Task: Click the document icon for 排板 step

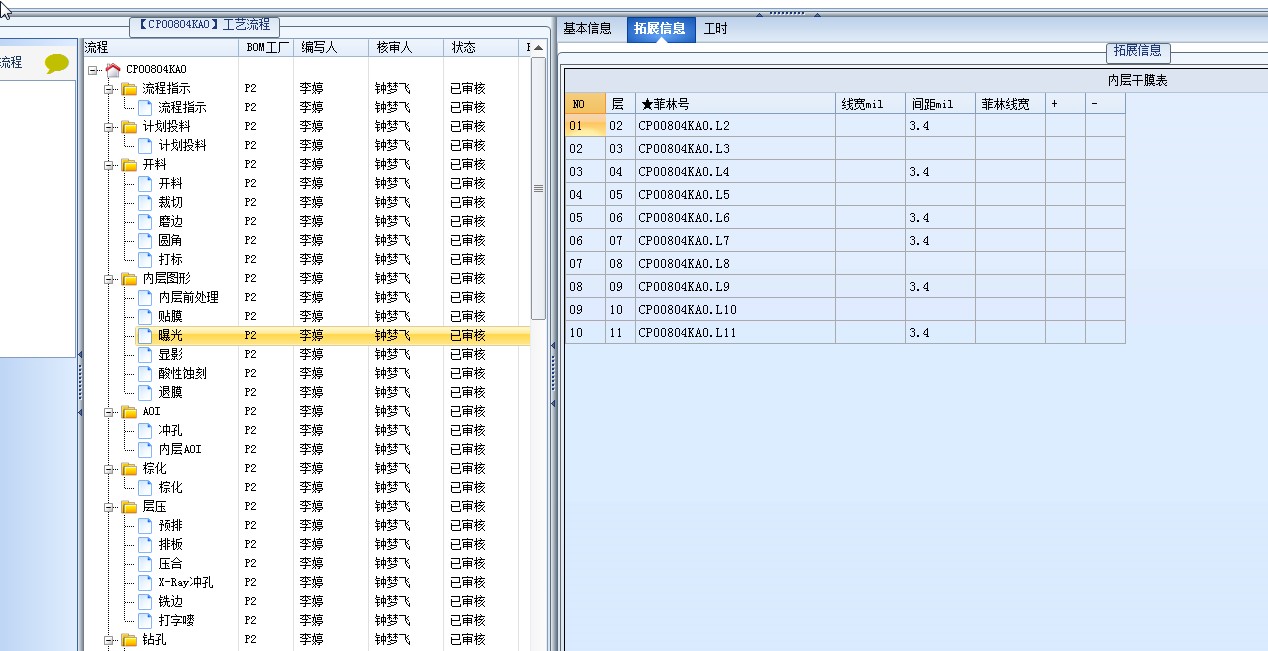Action: tap(145, 544)
